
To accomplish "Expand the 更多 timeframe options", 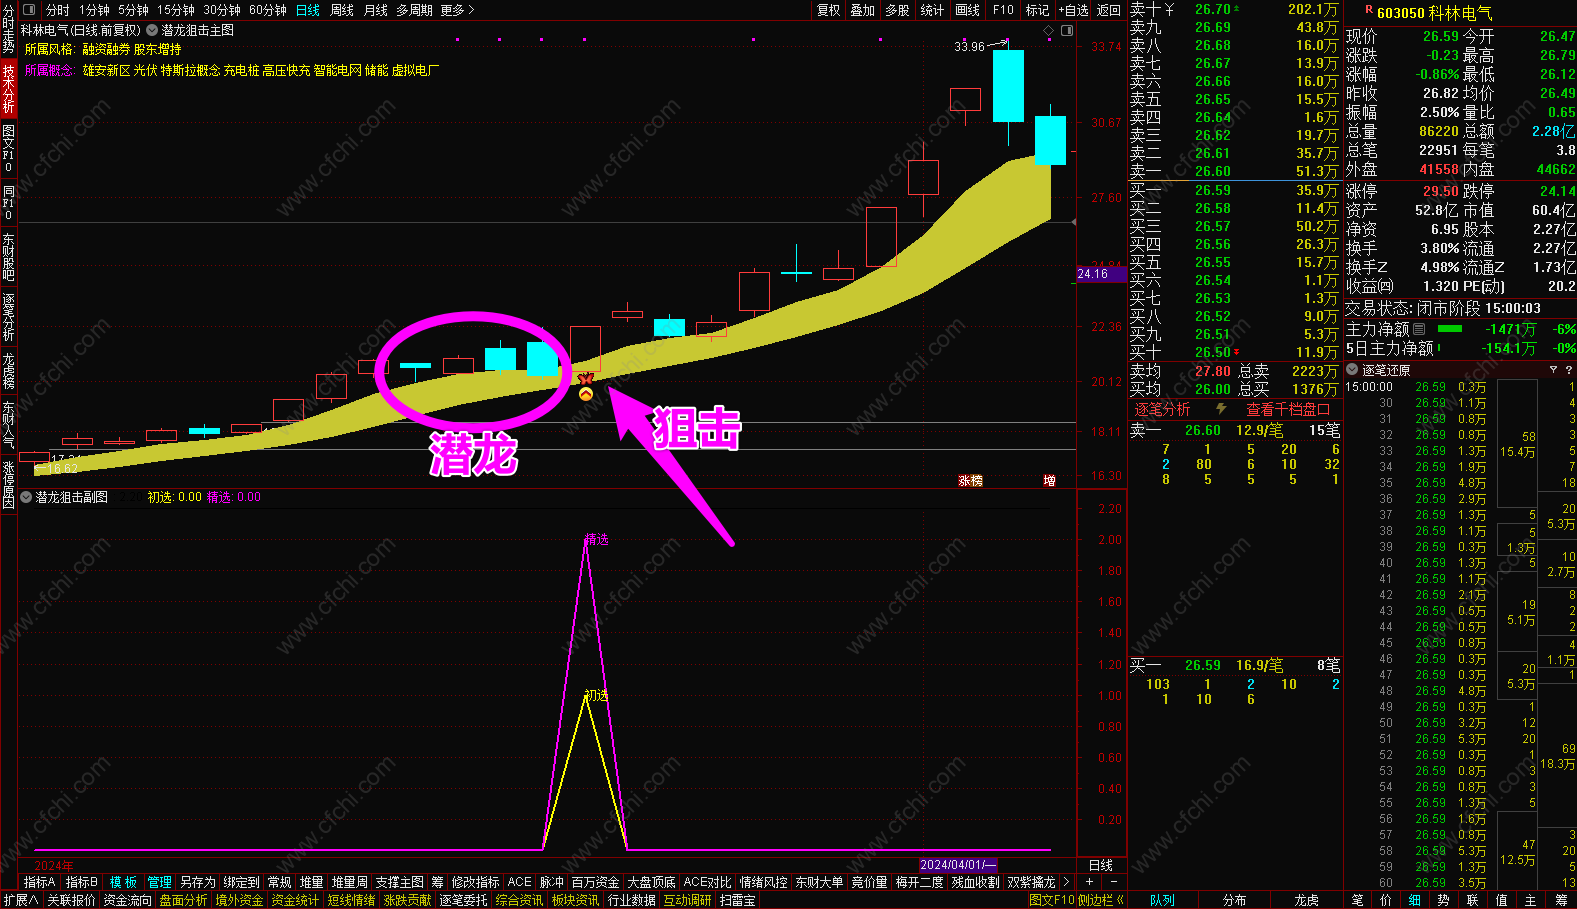I will pos(457,10).
